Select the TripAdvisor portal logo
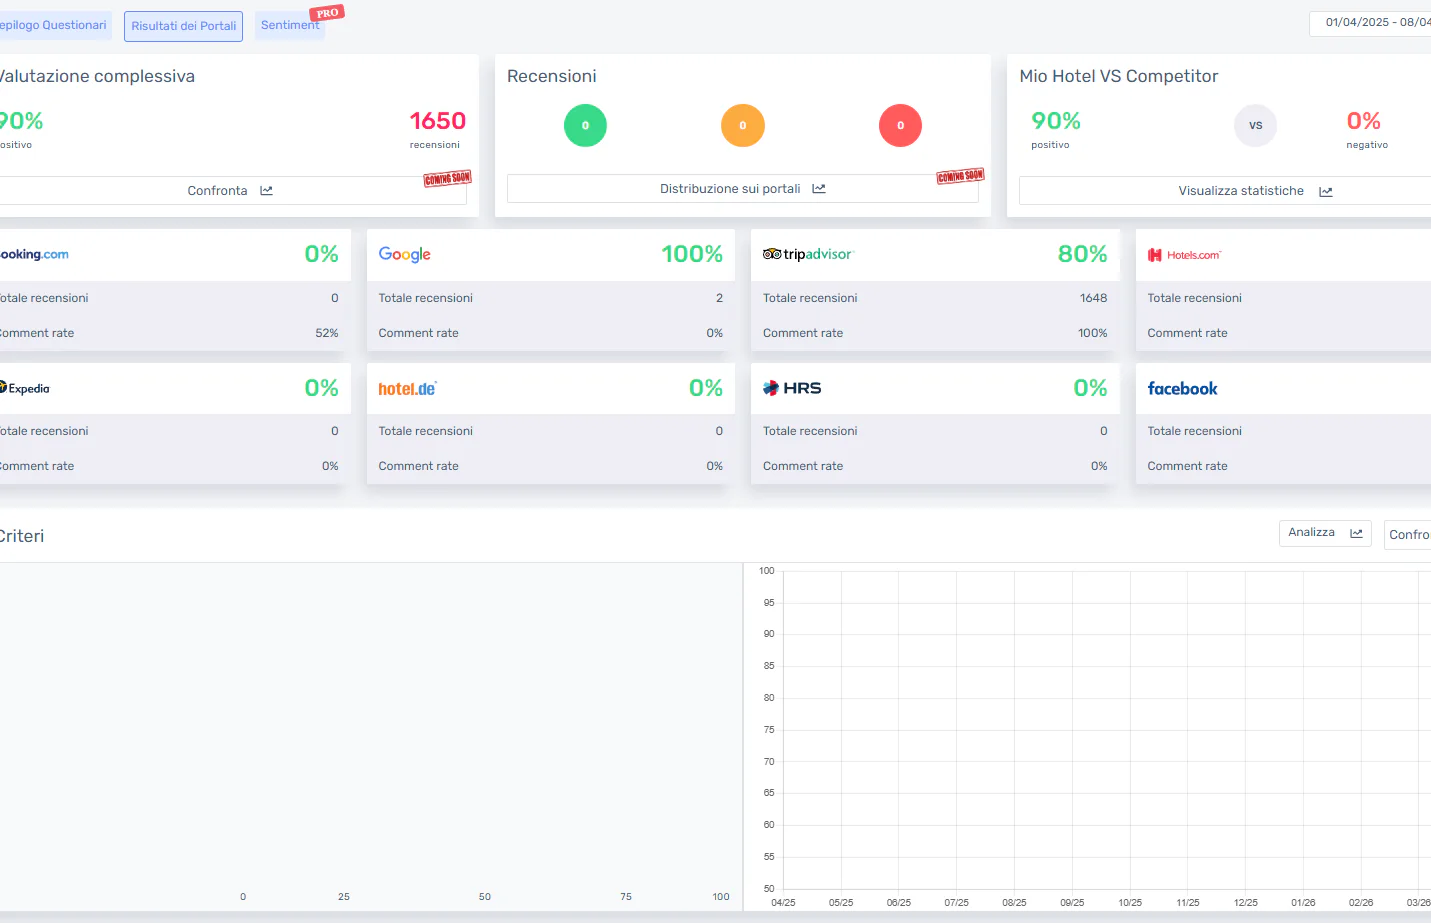Viewport: 1431px width, 923px height. tap(807, 254)
